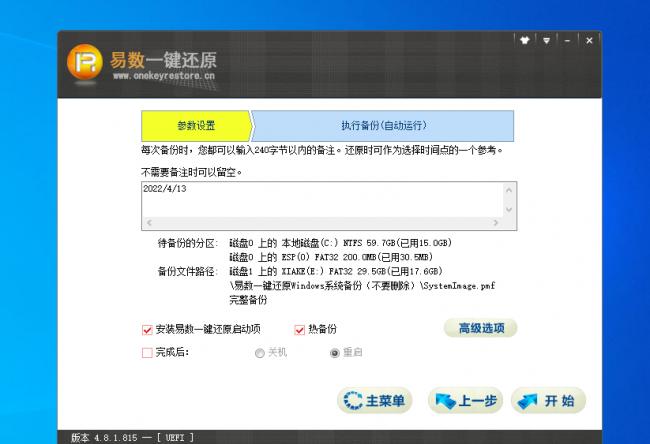Close the 易数一键还原 window
This screenshot has height=444, width=650.
click(589, 41)
